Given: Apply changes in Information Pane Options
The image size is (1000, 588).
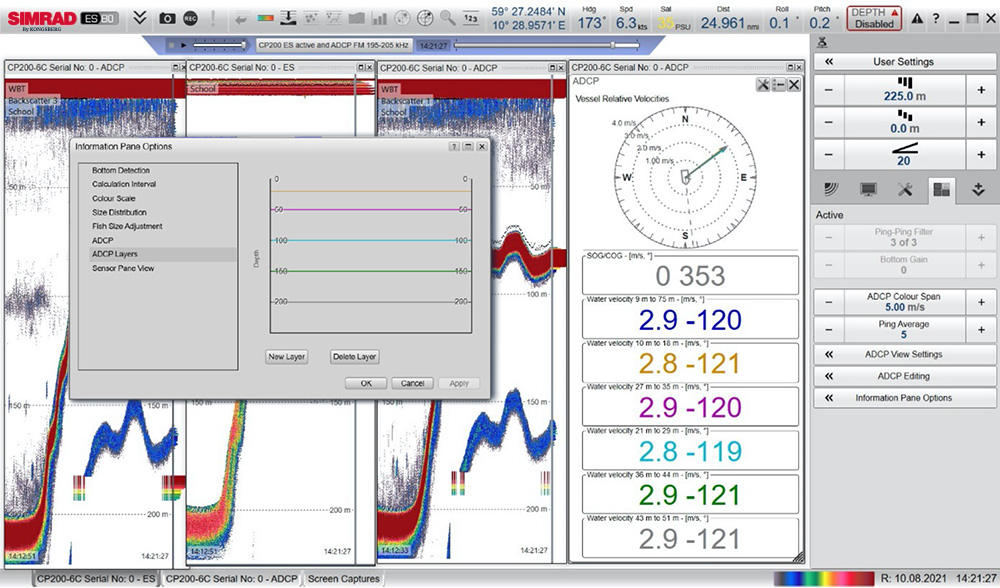Looking at the screenshot, I should [458, 382].
